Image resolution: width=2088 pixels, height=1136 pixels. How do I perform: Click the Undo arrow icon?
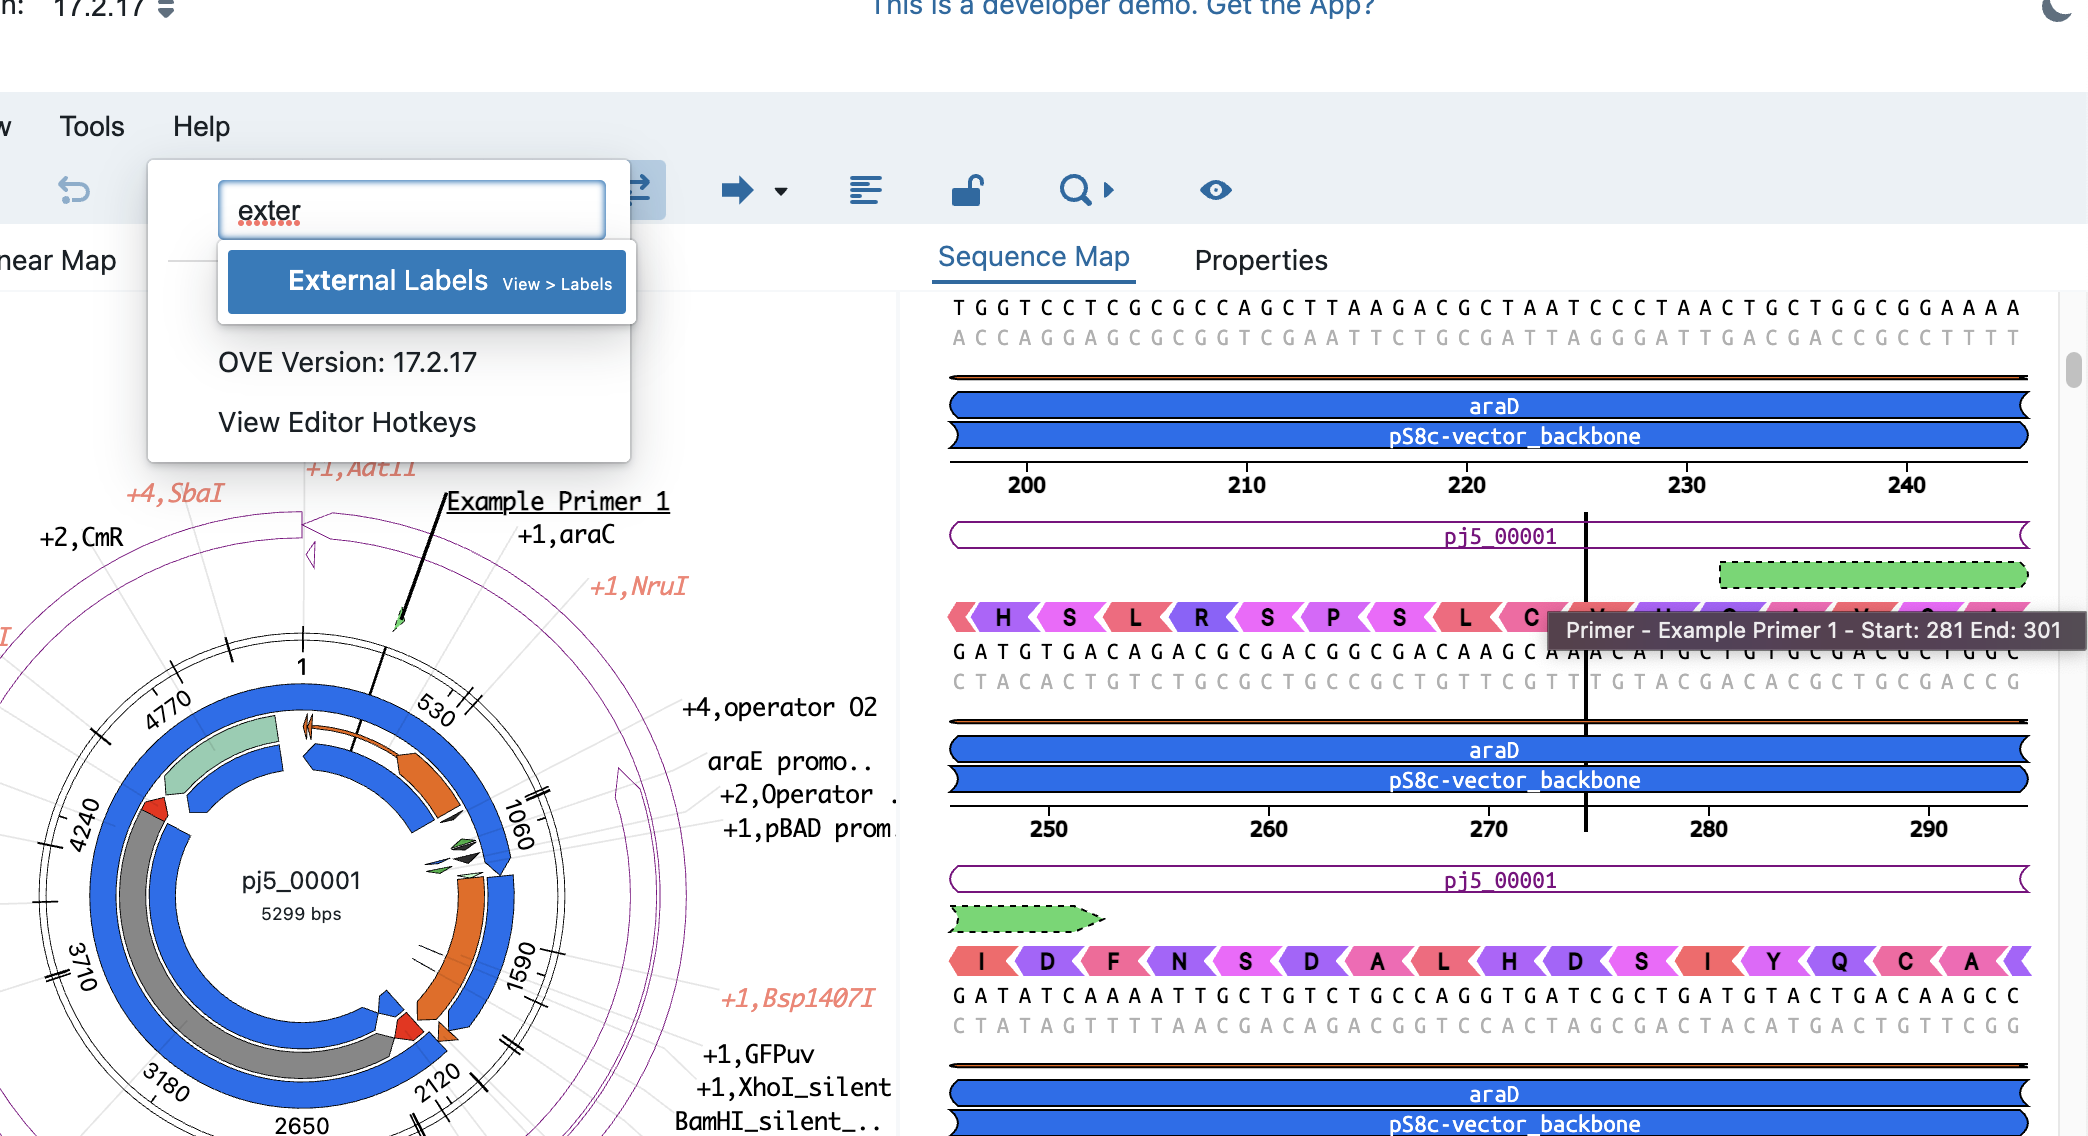tap(75, 190)
